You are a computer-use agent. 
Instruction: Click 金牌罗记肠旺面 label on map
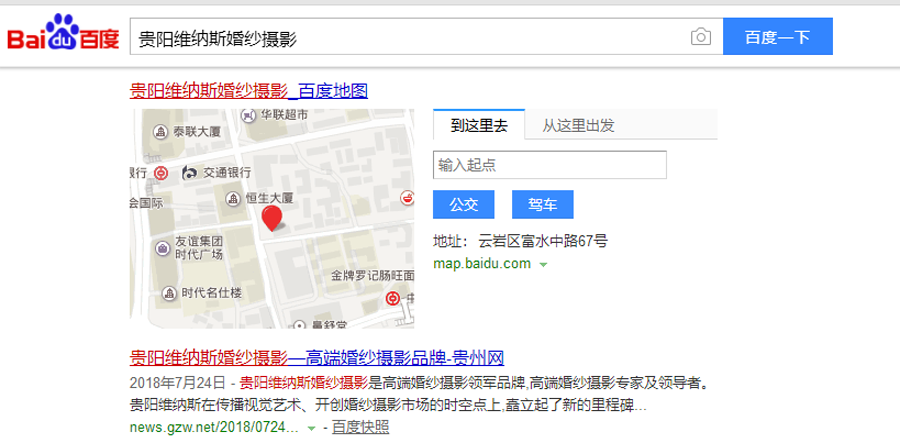(372, 276)
